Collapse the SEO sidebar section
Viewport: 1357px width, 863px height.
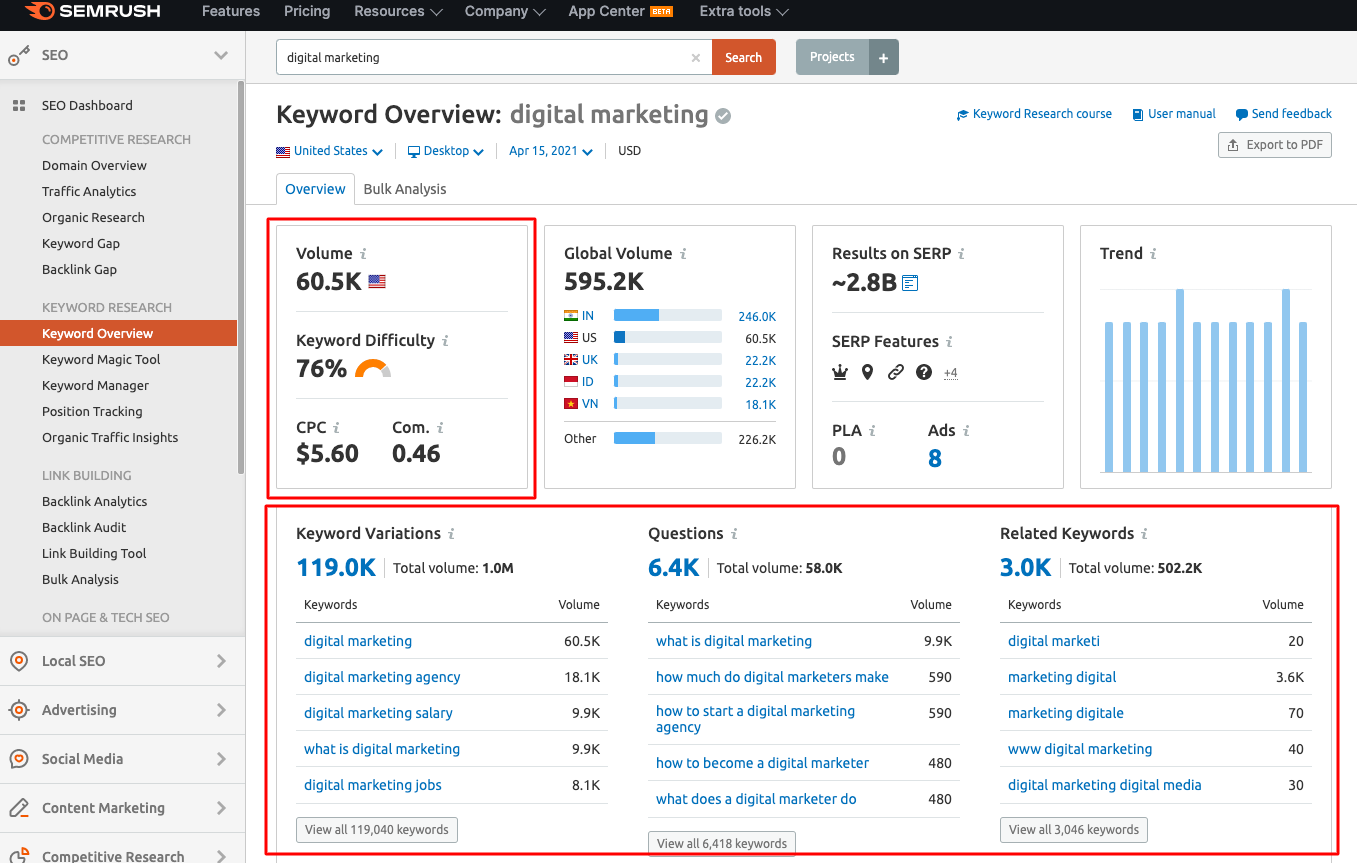click(x=221, y=56)
